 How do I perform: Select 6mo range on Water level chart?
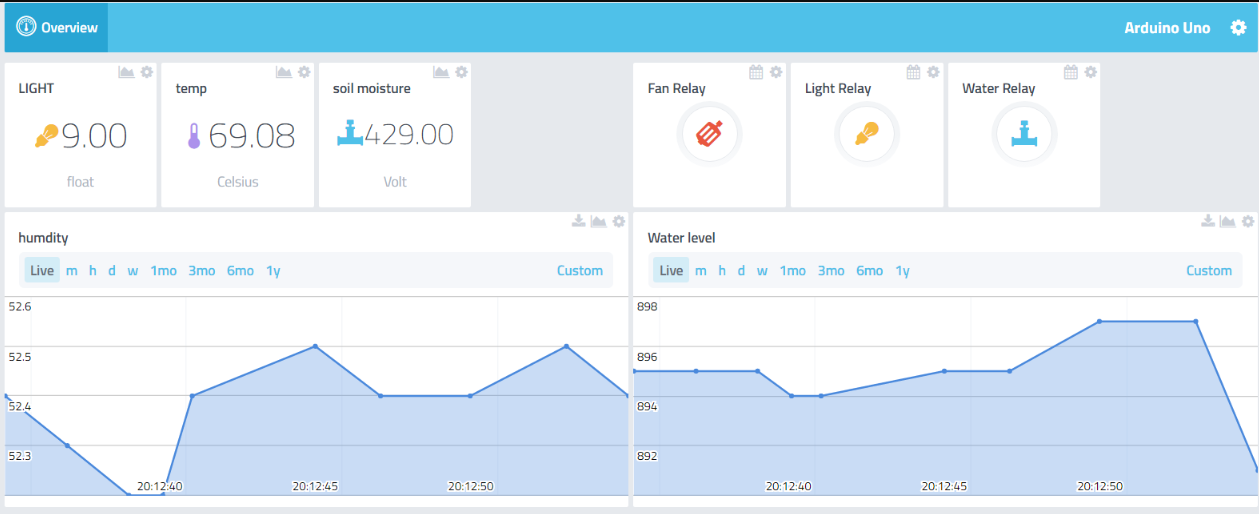click(x=869, y=271)
